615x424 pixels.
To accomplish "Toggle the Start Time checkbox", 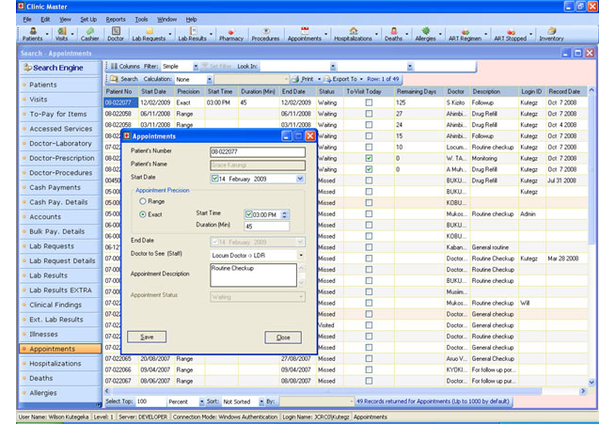I will click(249, 214).
